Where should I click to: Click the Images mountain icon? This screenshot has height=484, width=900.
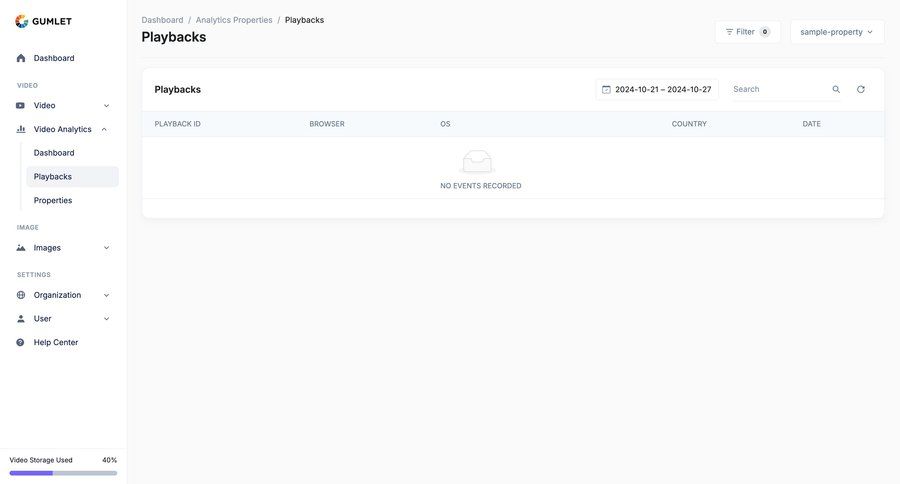(21, 248)
